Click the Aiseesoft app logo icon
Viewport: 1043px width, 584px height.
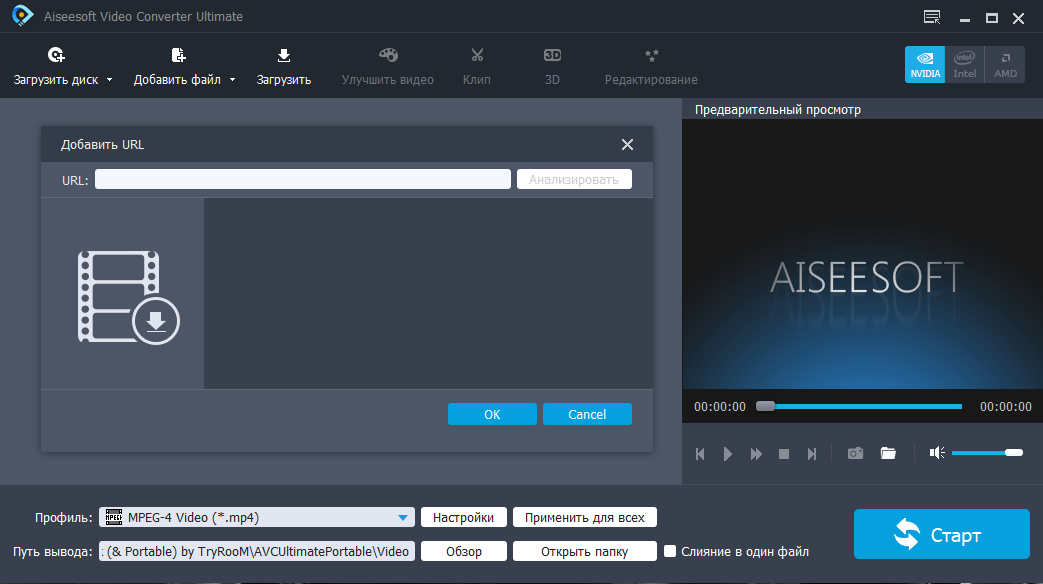22,16
